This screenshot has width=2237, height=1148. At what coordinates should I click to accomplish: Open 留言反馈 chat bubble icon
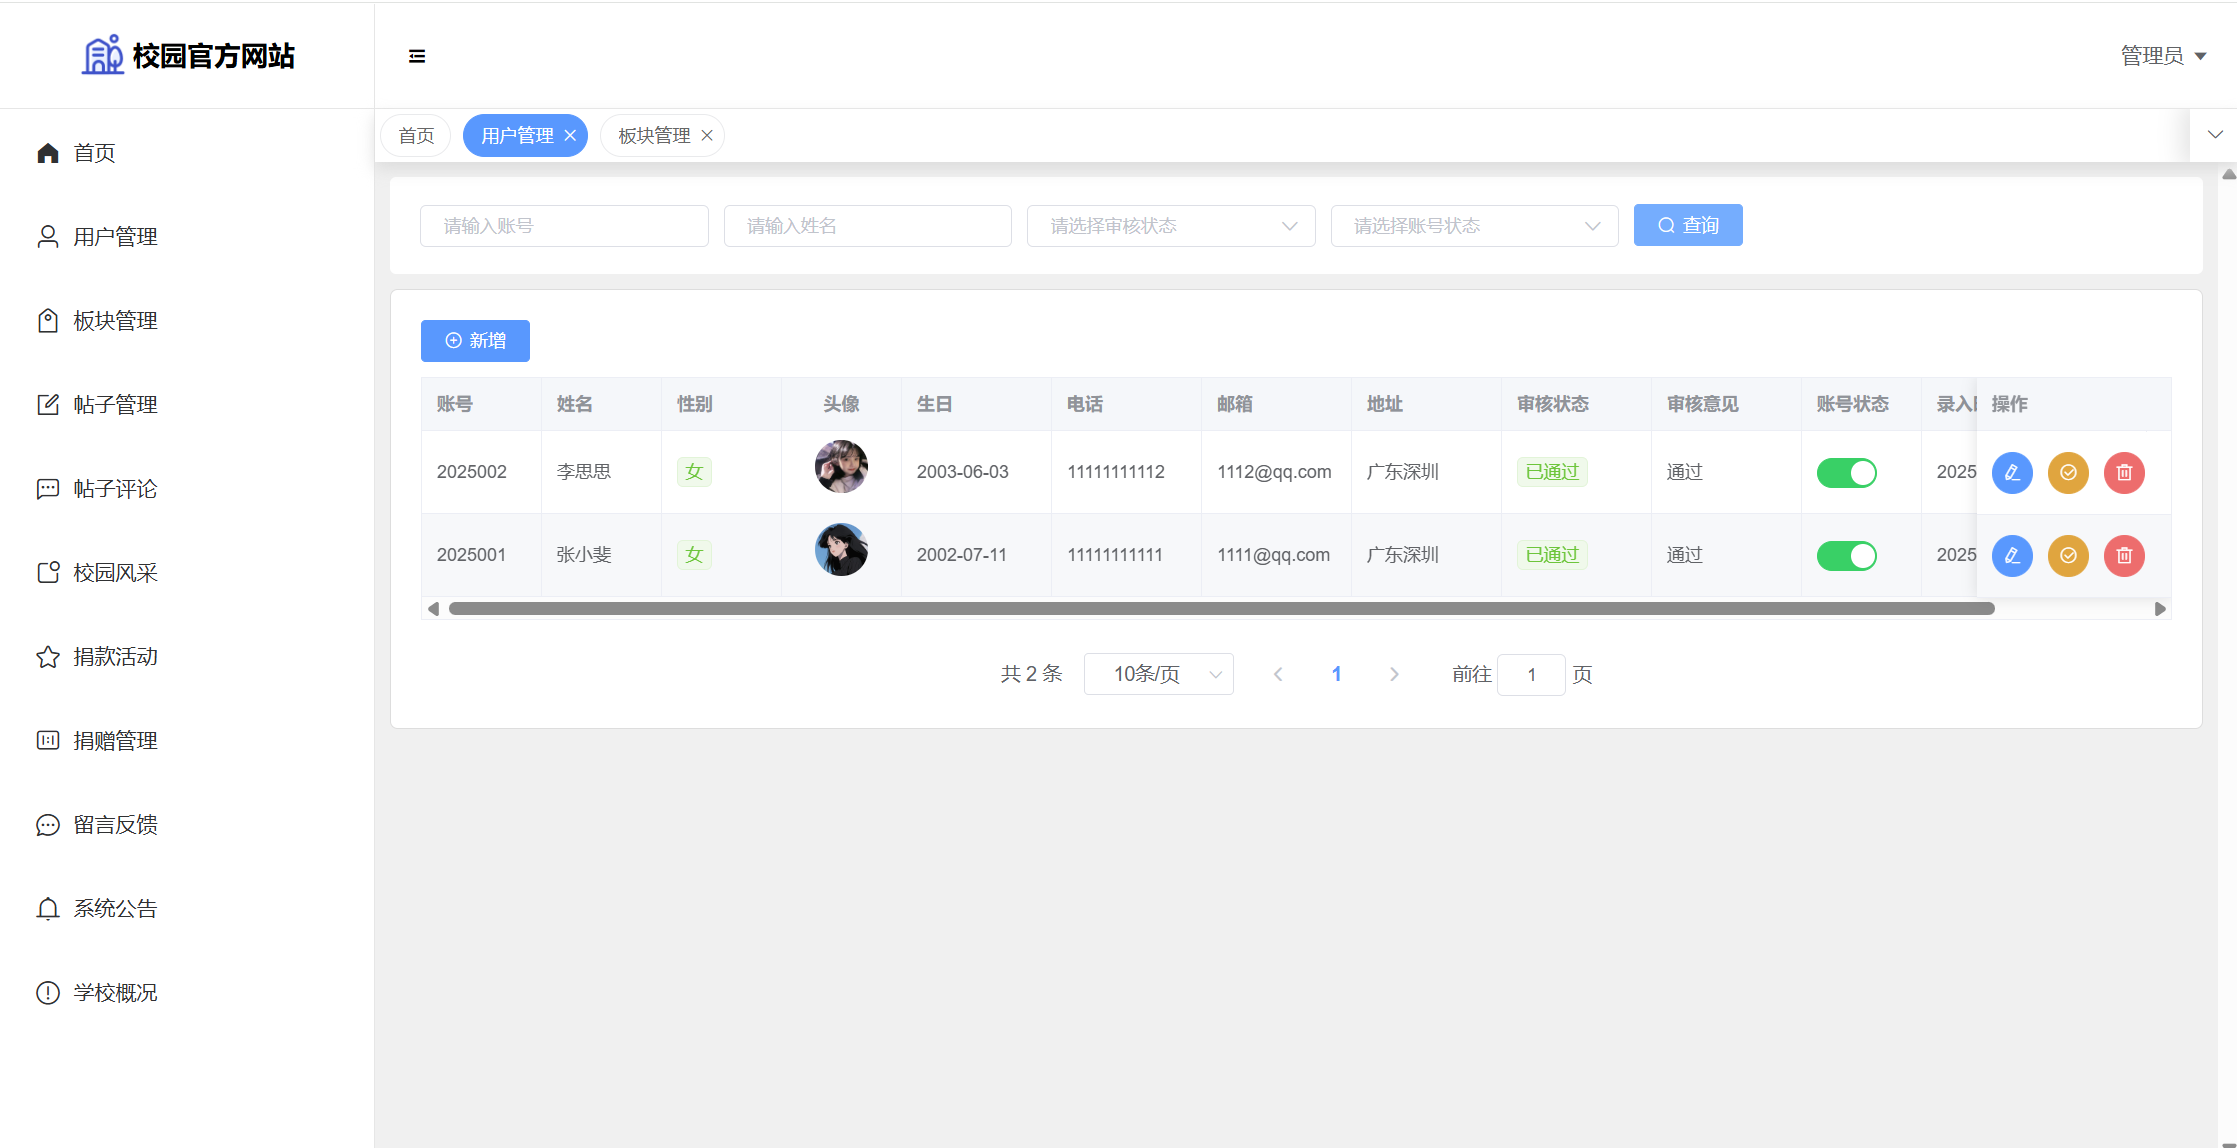[48, 824]
